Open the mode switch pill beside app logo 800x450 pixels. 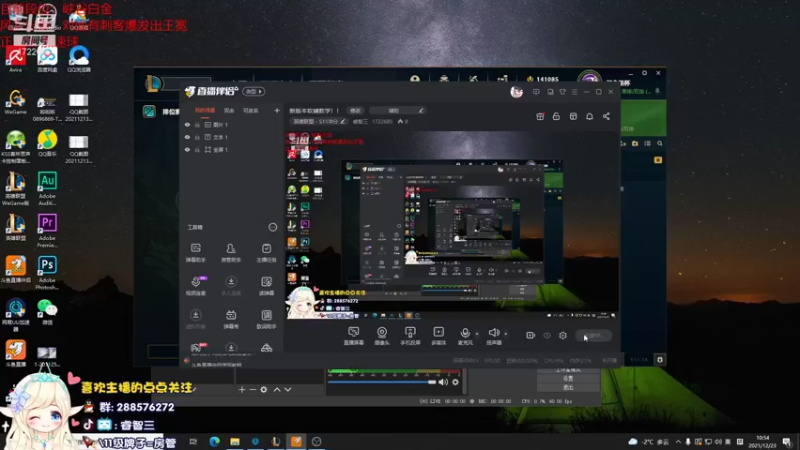tap(254, 91)
